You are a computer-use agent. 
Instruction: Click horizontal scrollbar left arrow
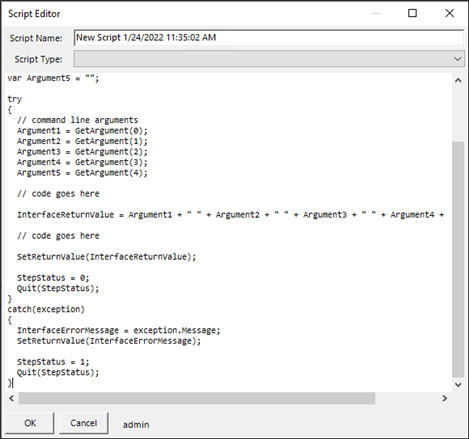pos(12,398)
